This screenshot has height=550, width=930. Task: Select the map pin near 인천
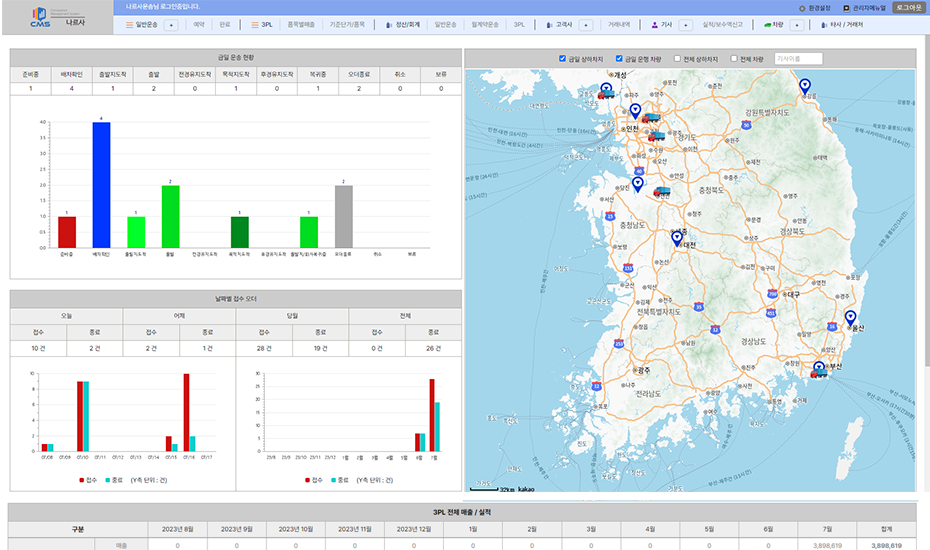[635, 111]
